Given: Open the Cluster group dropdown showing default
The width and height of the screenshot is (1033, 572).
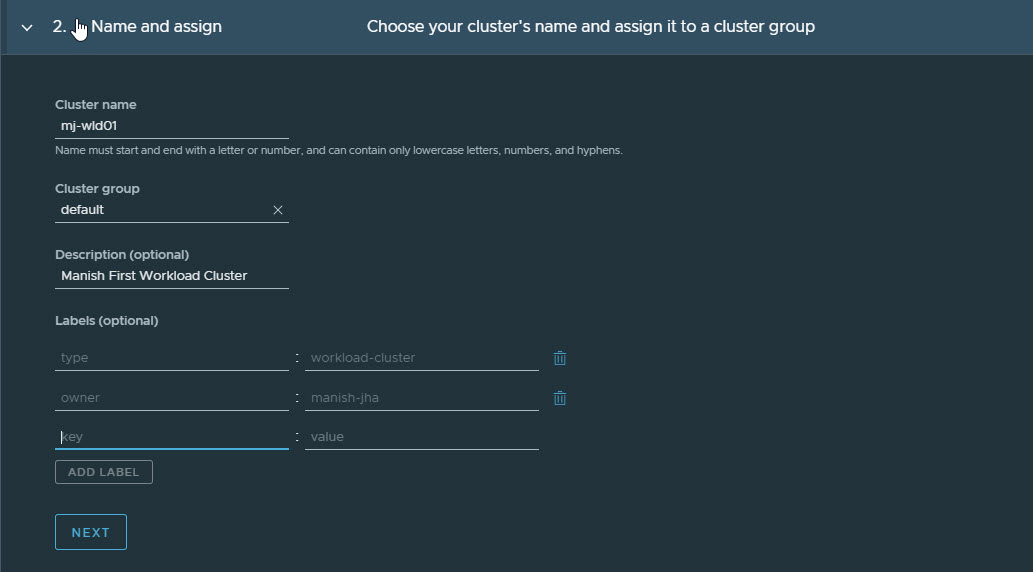Looking at the screenshot, I should click(x=160, y=210).
